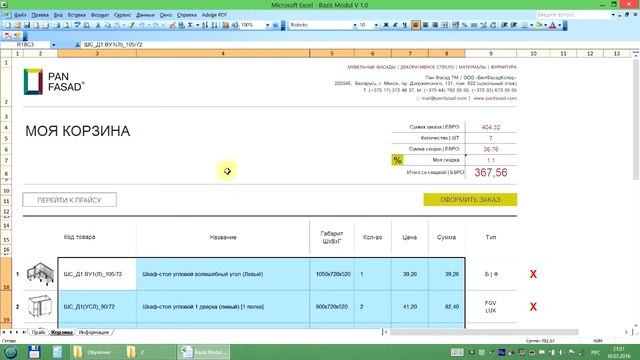
Task: Click the Bold formatting icon
Action: [x=386, y=25]
